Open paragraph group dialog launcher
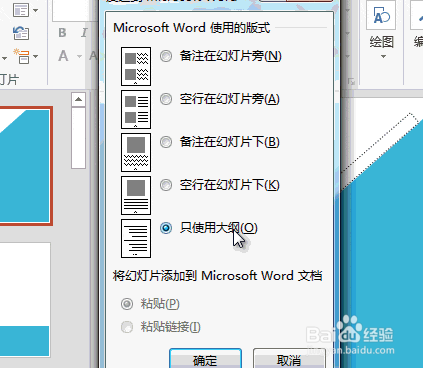423x368 pixels. pyautogui.click(x=351, y=81)
